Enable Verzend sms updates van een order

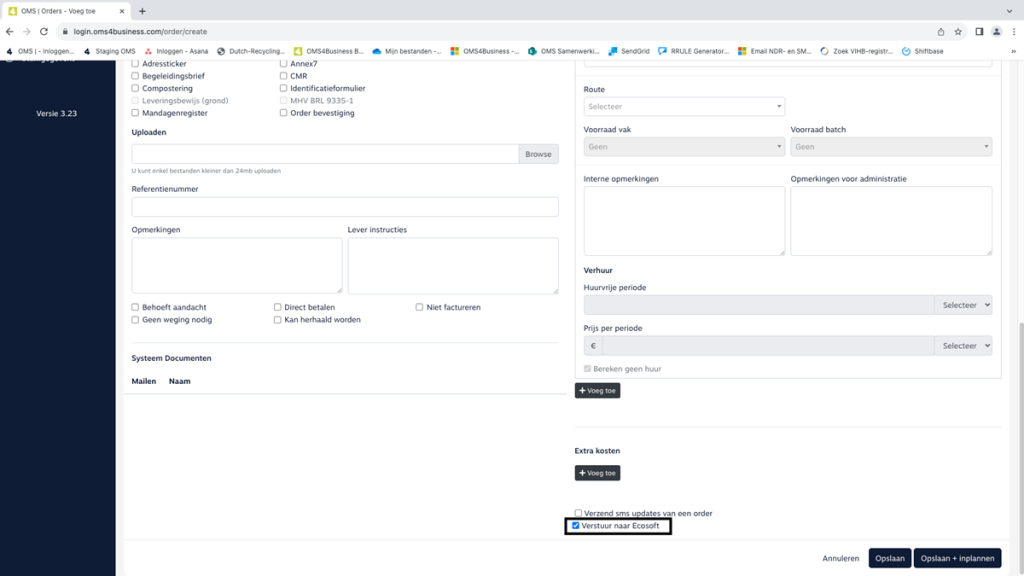point(578,513)
